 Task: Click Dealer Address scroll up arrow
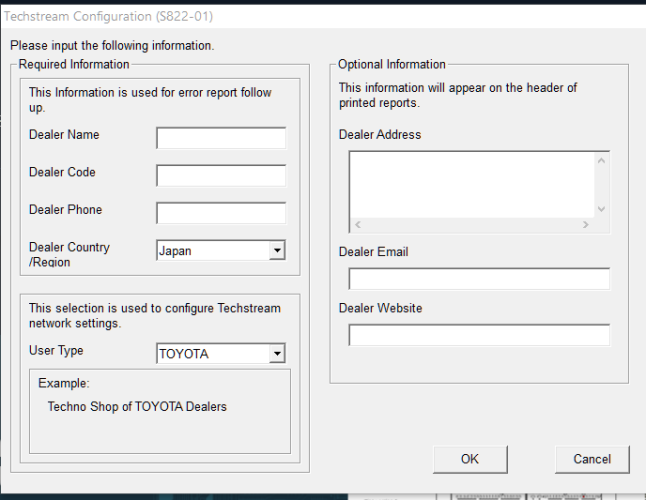[x=602, y=161]
